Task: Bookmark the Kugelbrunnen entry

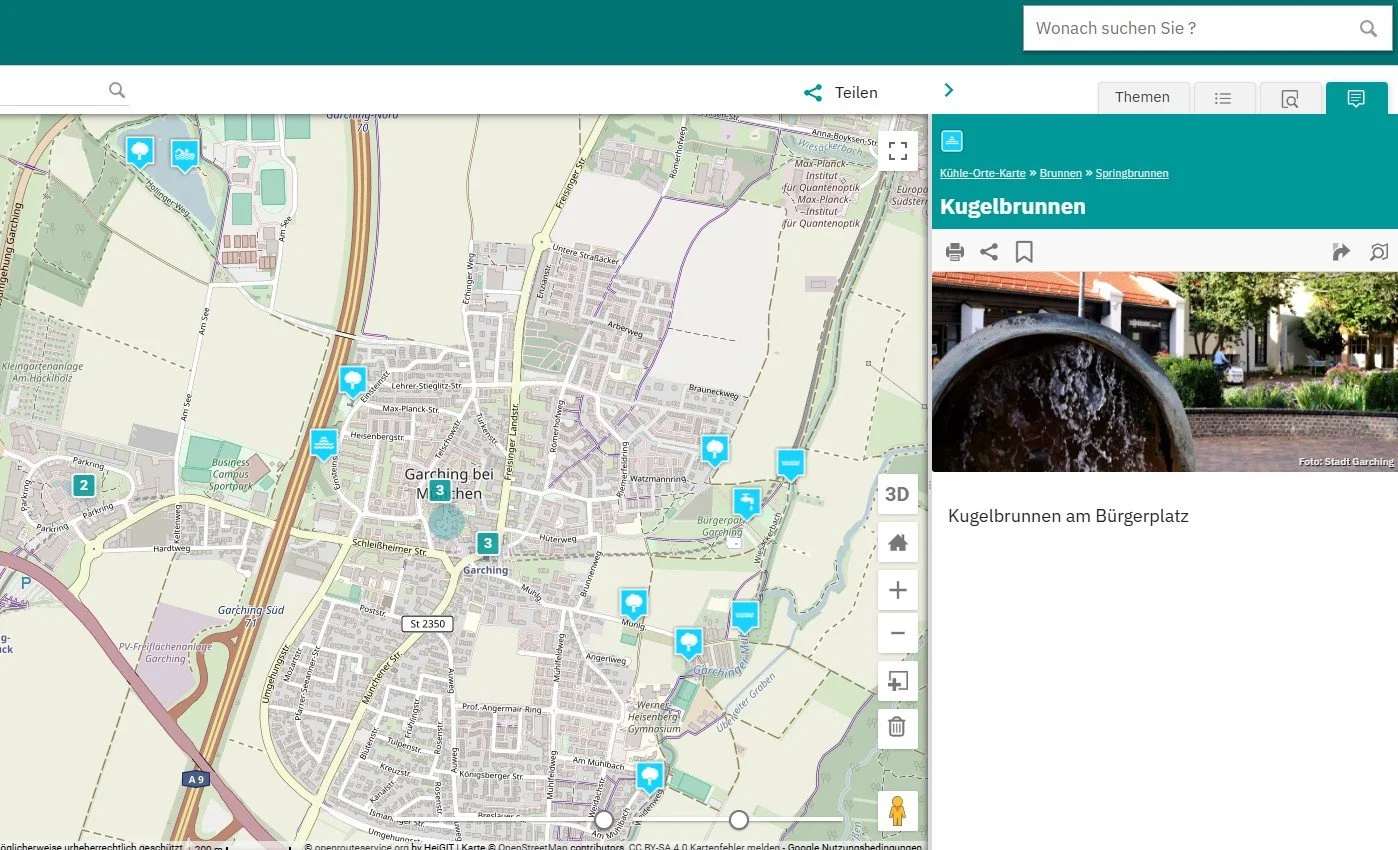Action: [1024, 252]
